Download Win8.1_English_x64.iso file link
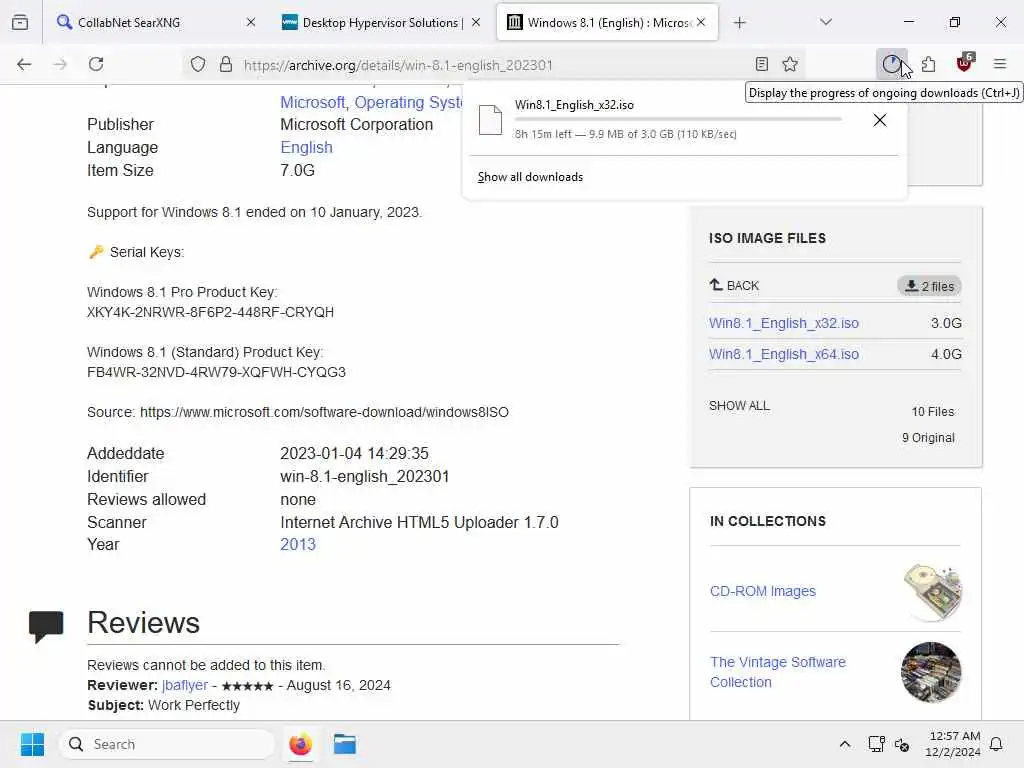Image resolution: width=1024 pixels, height=768 pixels. pyautogui.click(x=784, y=354)
